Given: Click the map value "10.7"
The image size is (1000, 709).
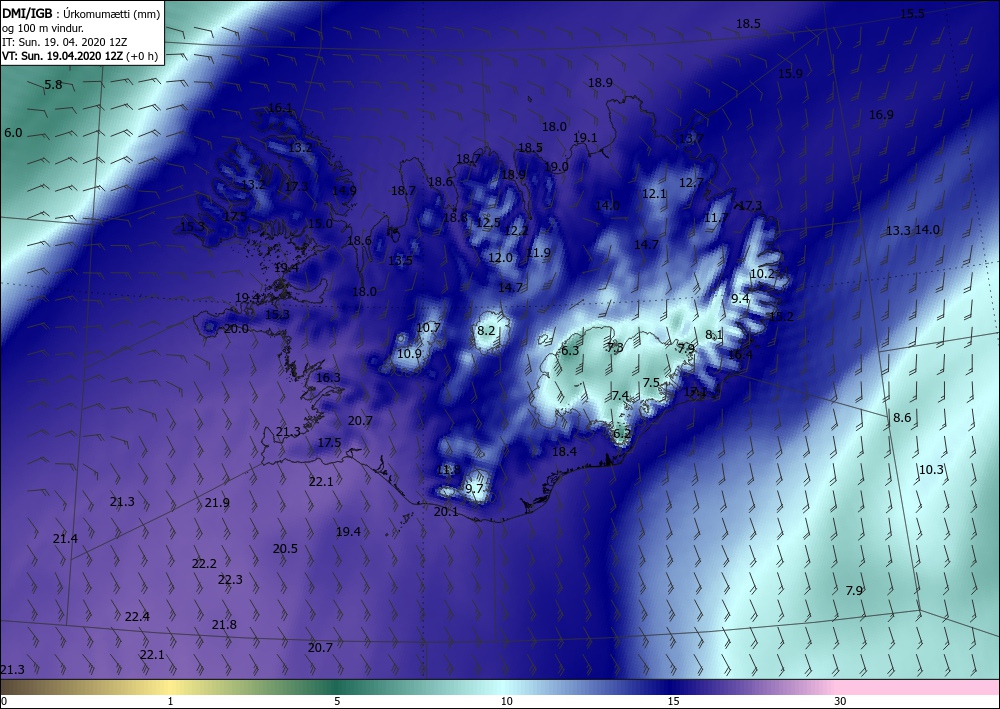Looking at the screenshot, I should pos(428,328).
